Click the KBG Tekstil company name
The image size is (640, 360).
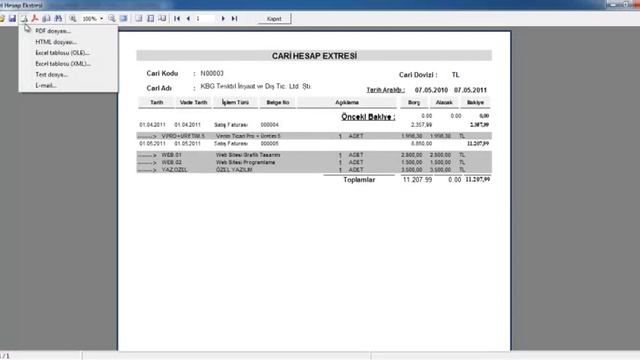[256, 87]
